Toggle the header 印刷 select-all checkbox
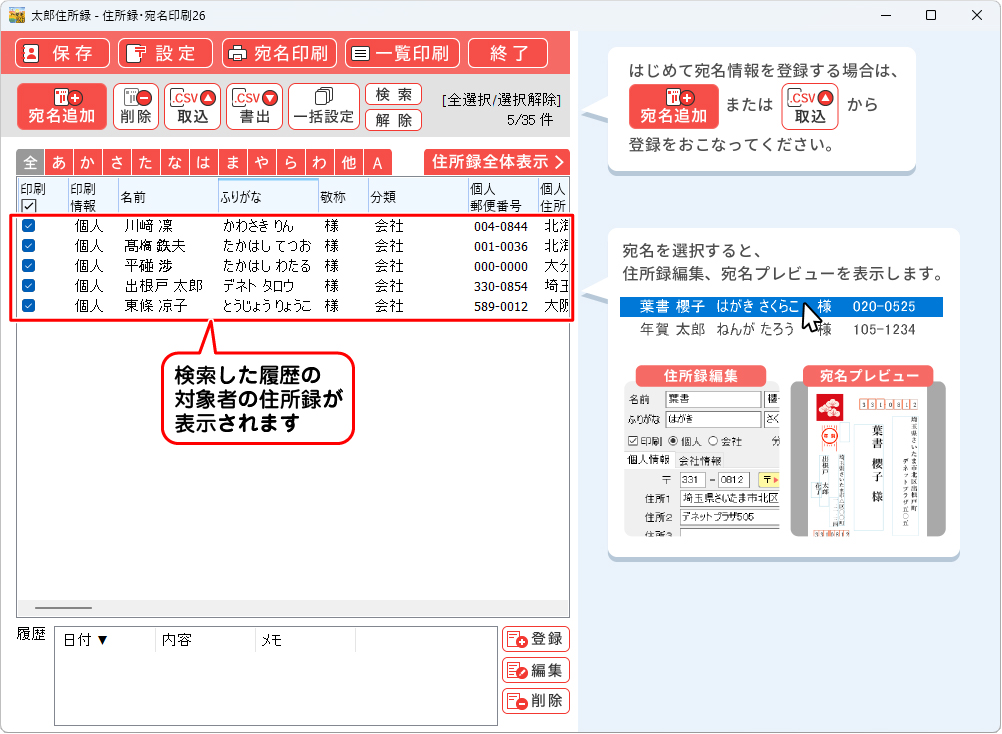This screenshot has width=1002, height=734. pos(28,205)
